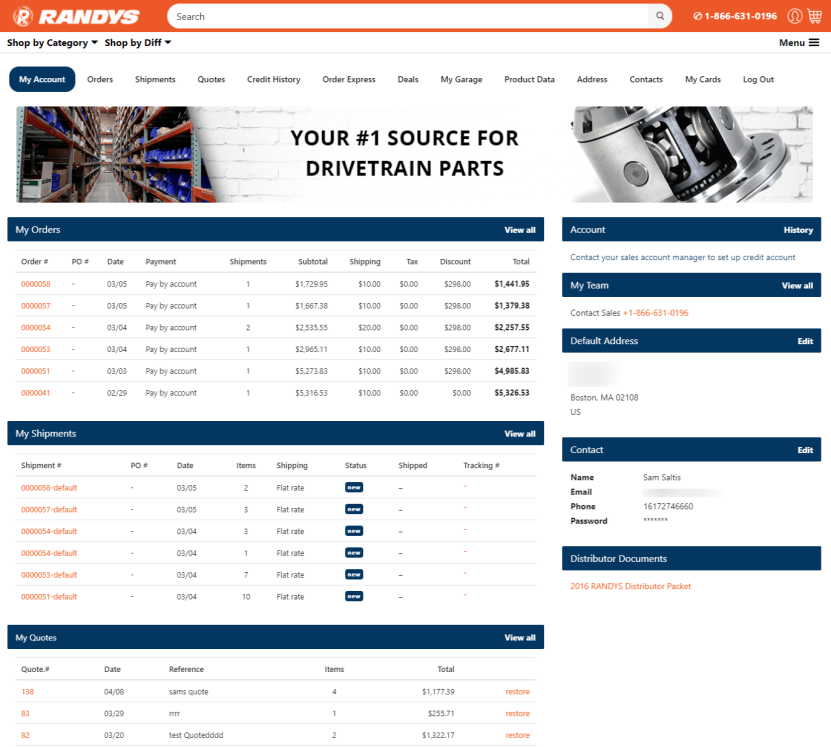Open Account History
Image resolution: width=831 pixels, height=747 pixels.
pyautogui.click(x=798, y=229)
